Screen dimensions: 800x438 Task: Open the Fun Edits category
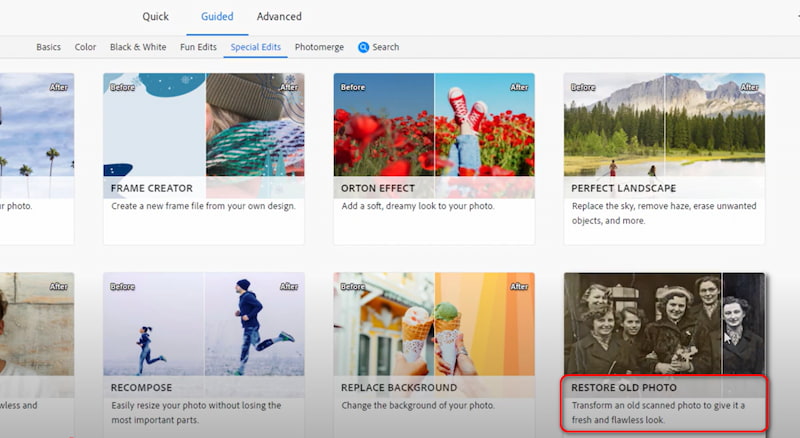click(198, 47)
